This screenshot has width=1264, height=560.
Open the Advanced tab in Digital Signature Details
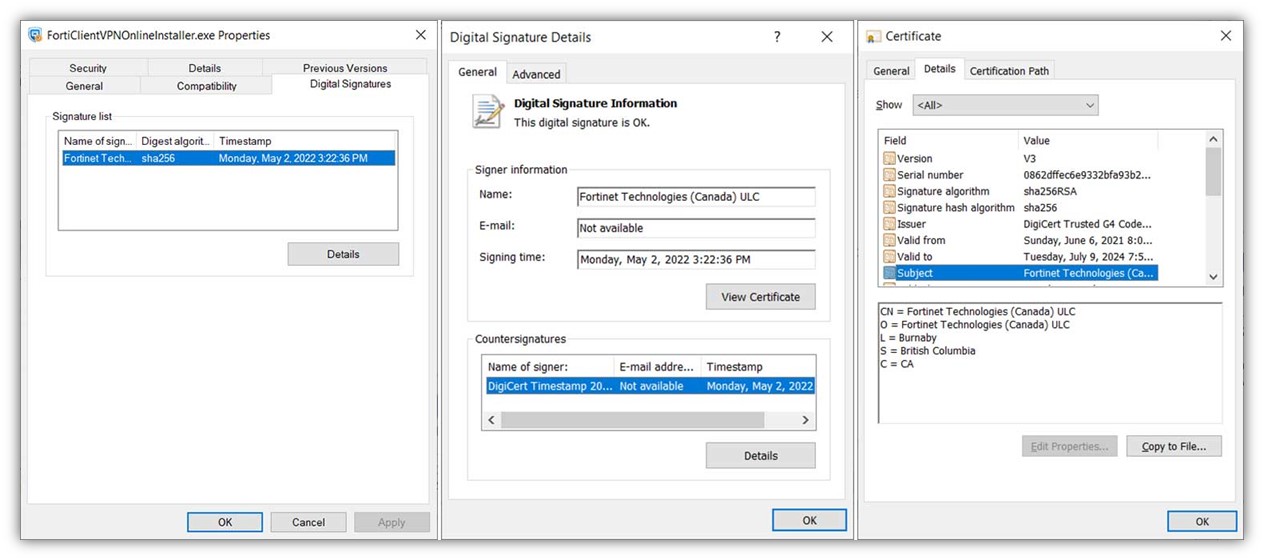(x=536, y=74)
